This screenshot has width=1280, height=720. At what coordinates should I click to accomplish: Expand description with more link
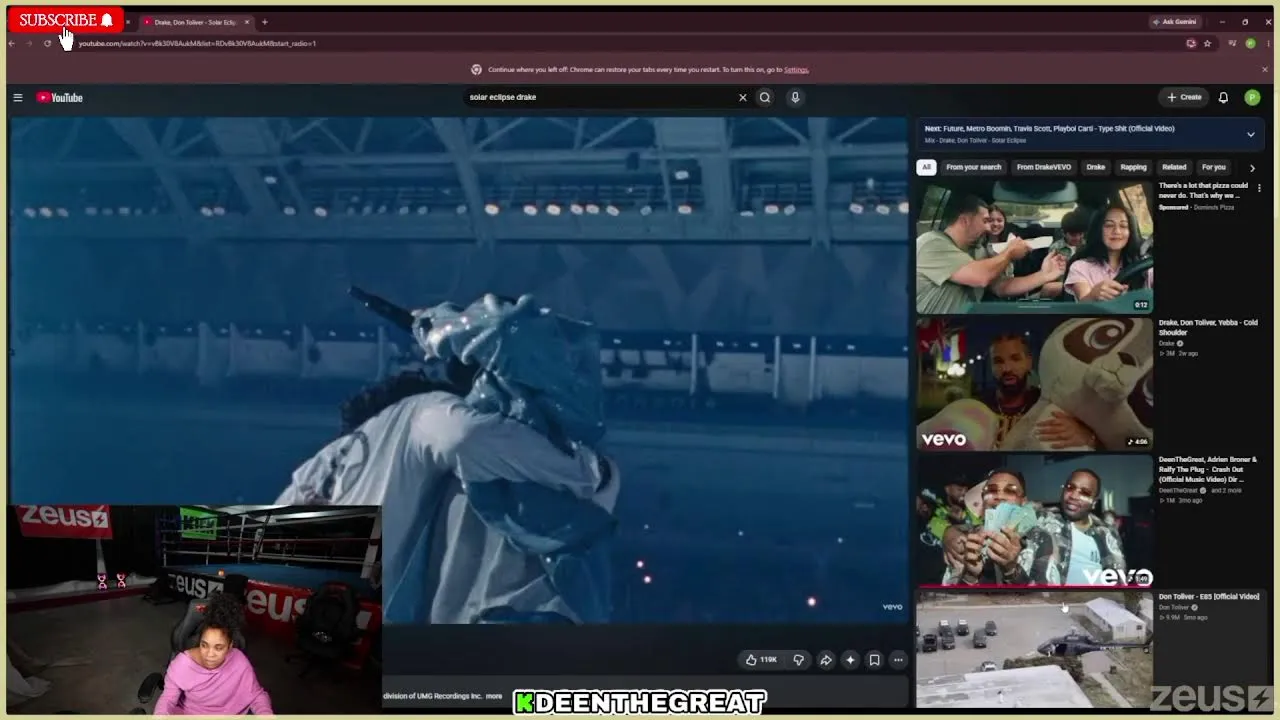pyautogui.click(x=494, y=696)
